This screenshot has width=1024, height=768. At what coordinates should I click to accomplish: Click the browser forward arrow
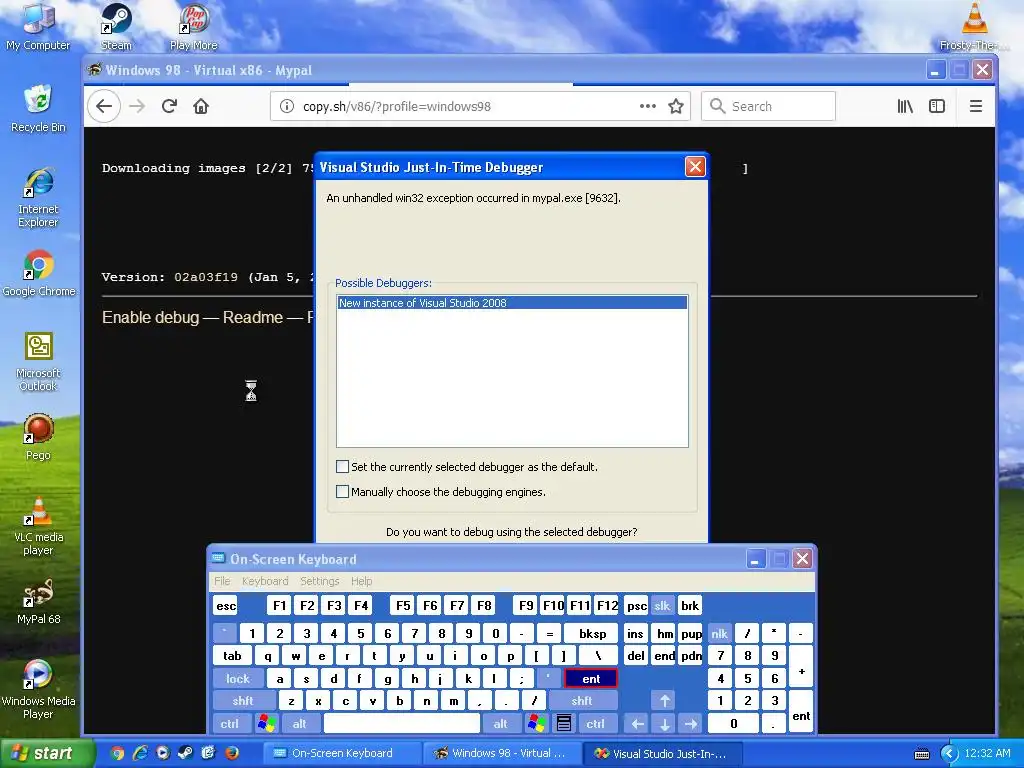[x=137, y=106]
